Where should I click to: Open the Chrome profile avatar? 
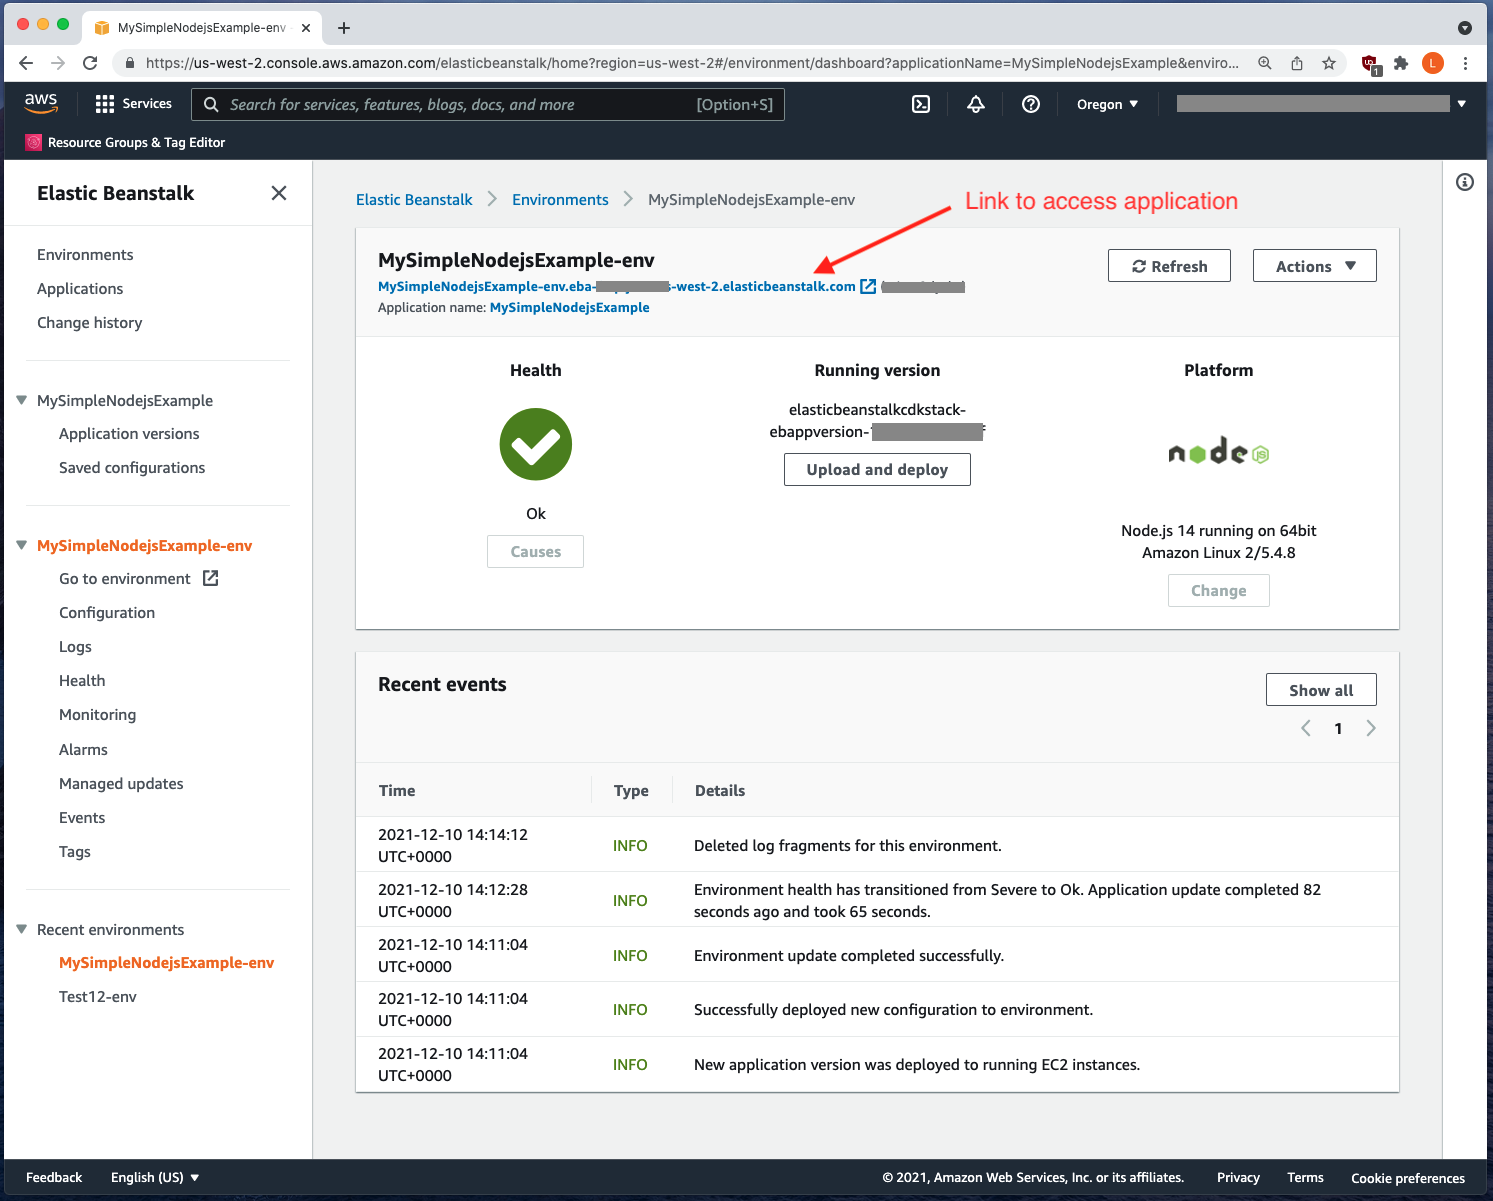click(1433, 63)
